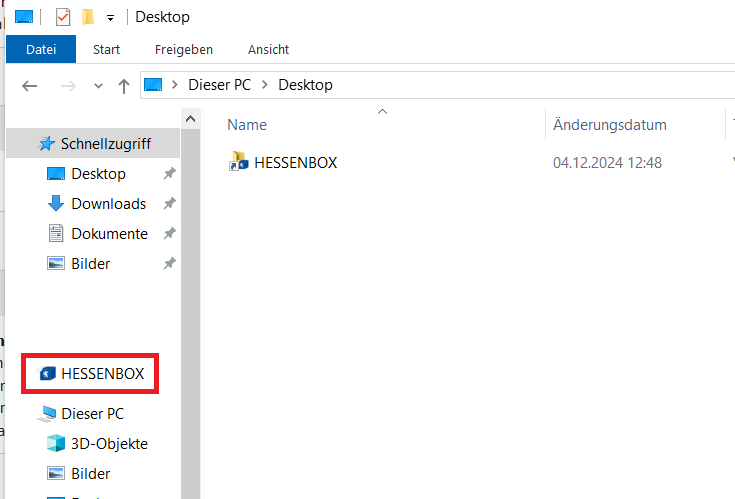Image resolution: width=735 pixels, height=499 pixels.
Task: Click the Dieser PC computer icon
Action: click(x=47, y=414)
